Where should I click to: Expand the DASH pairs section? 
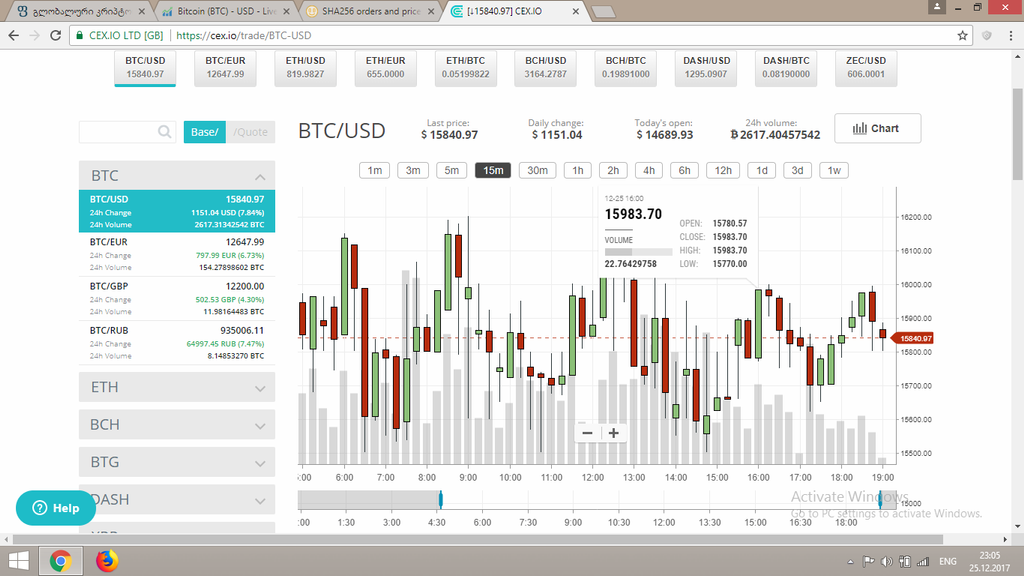tap(177, 500)
